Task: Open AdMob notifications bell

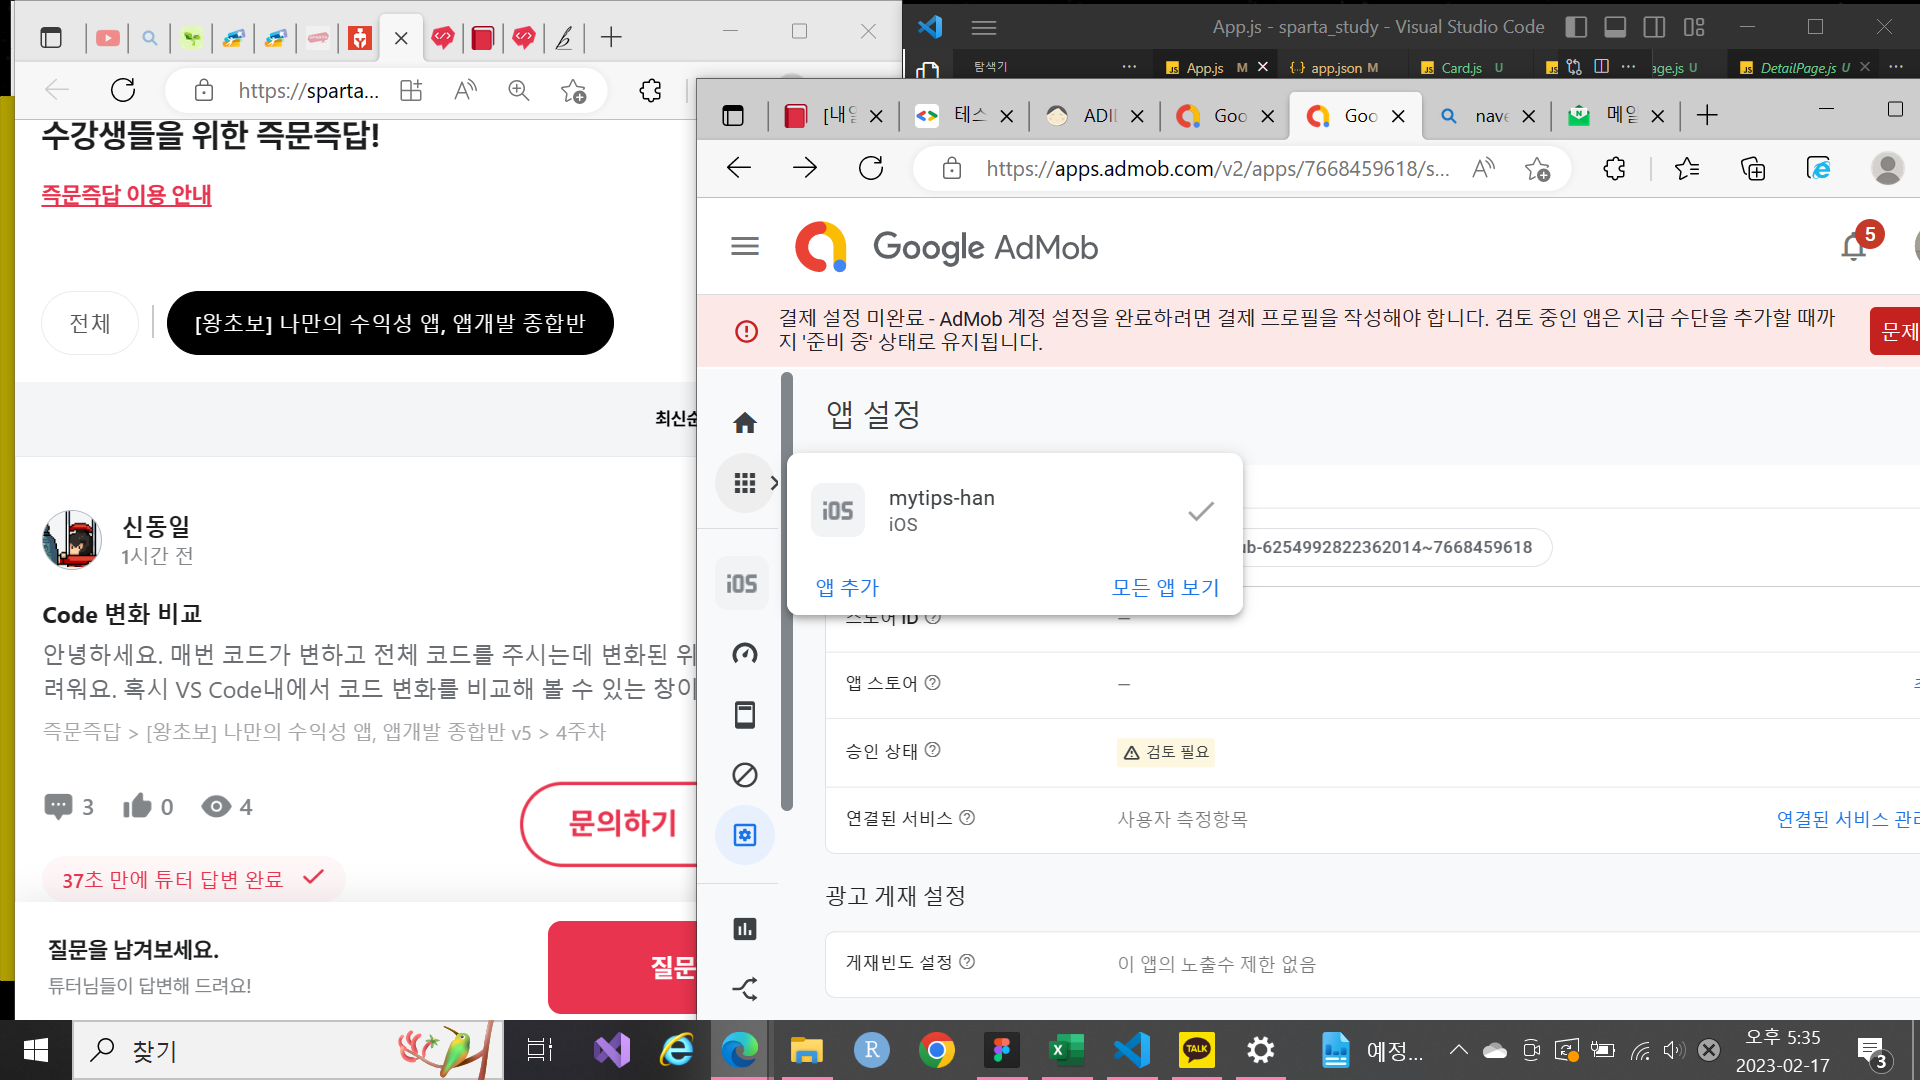Action: (1854, 246)
